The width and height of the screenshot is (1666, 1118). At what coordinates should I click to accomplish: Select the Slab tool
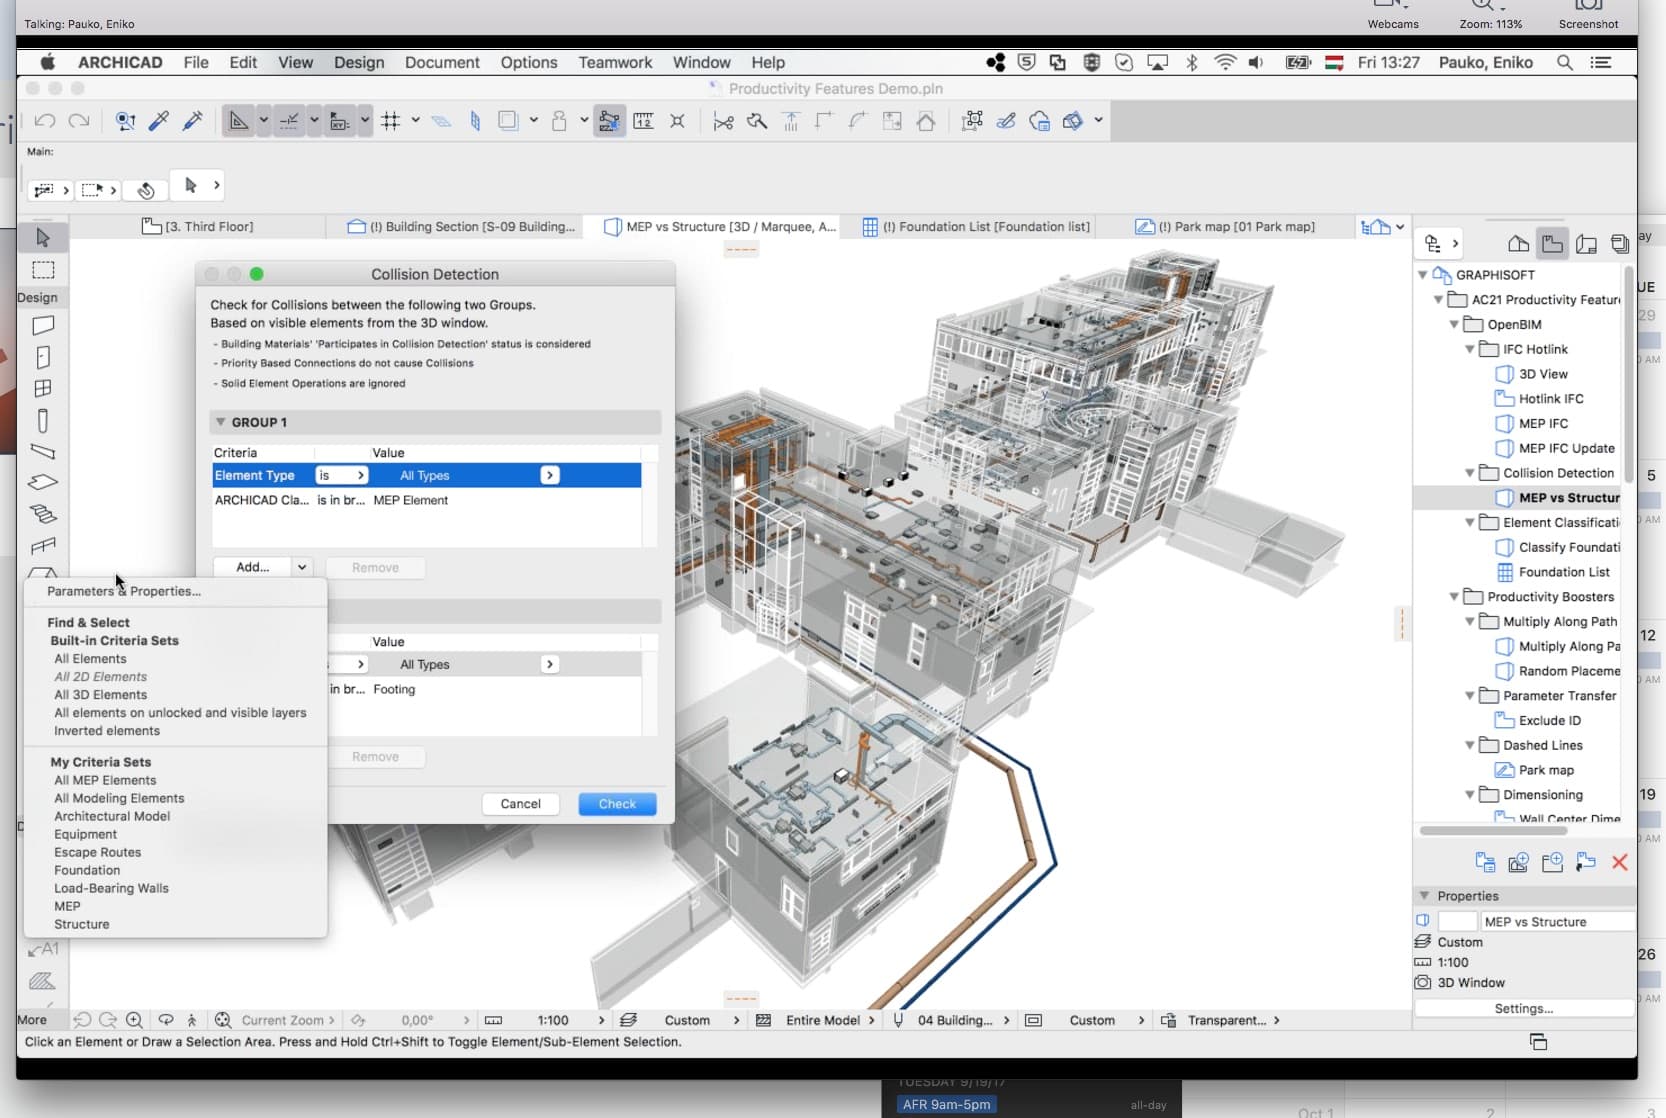pos(43,483)
